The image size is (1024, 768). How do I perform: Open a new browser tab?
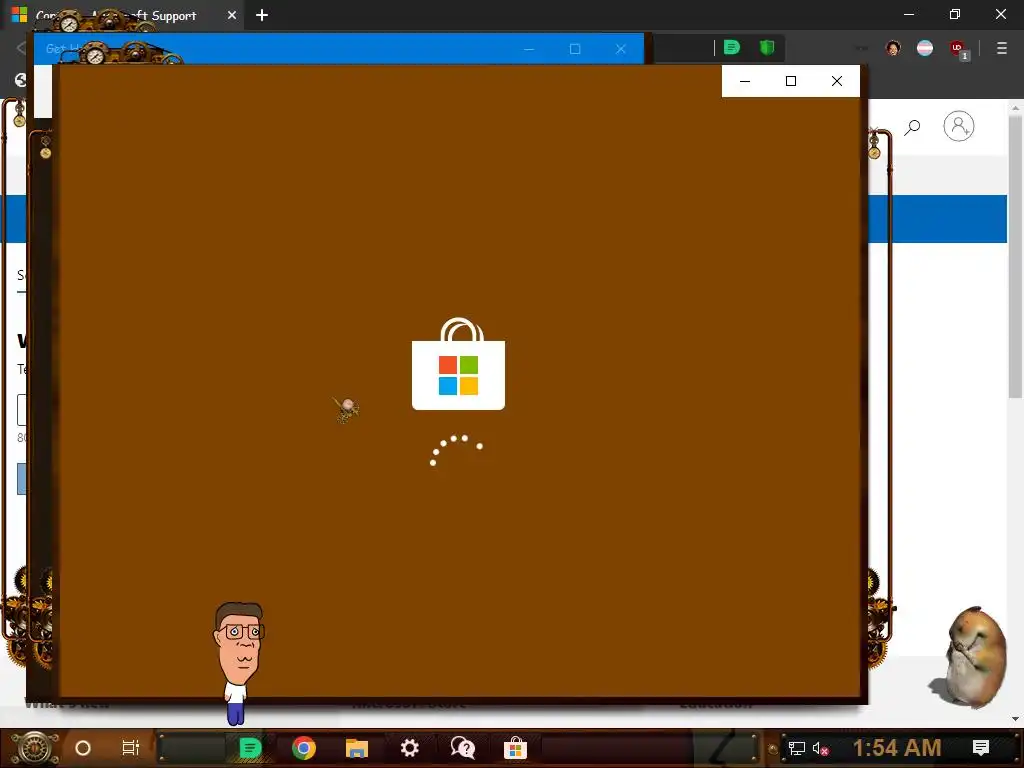(x=262, y=15)
